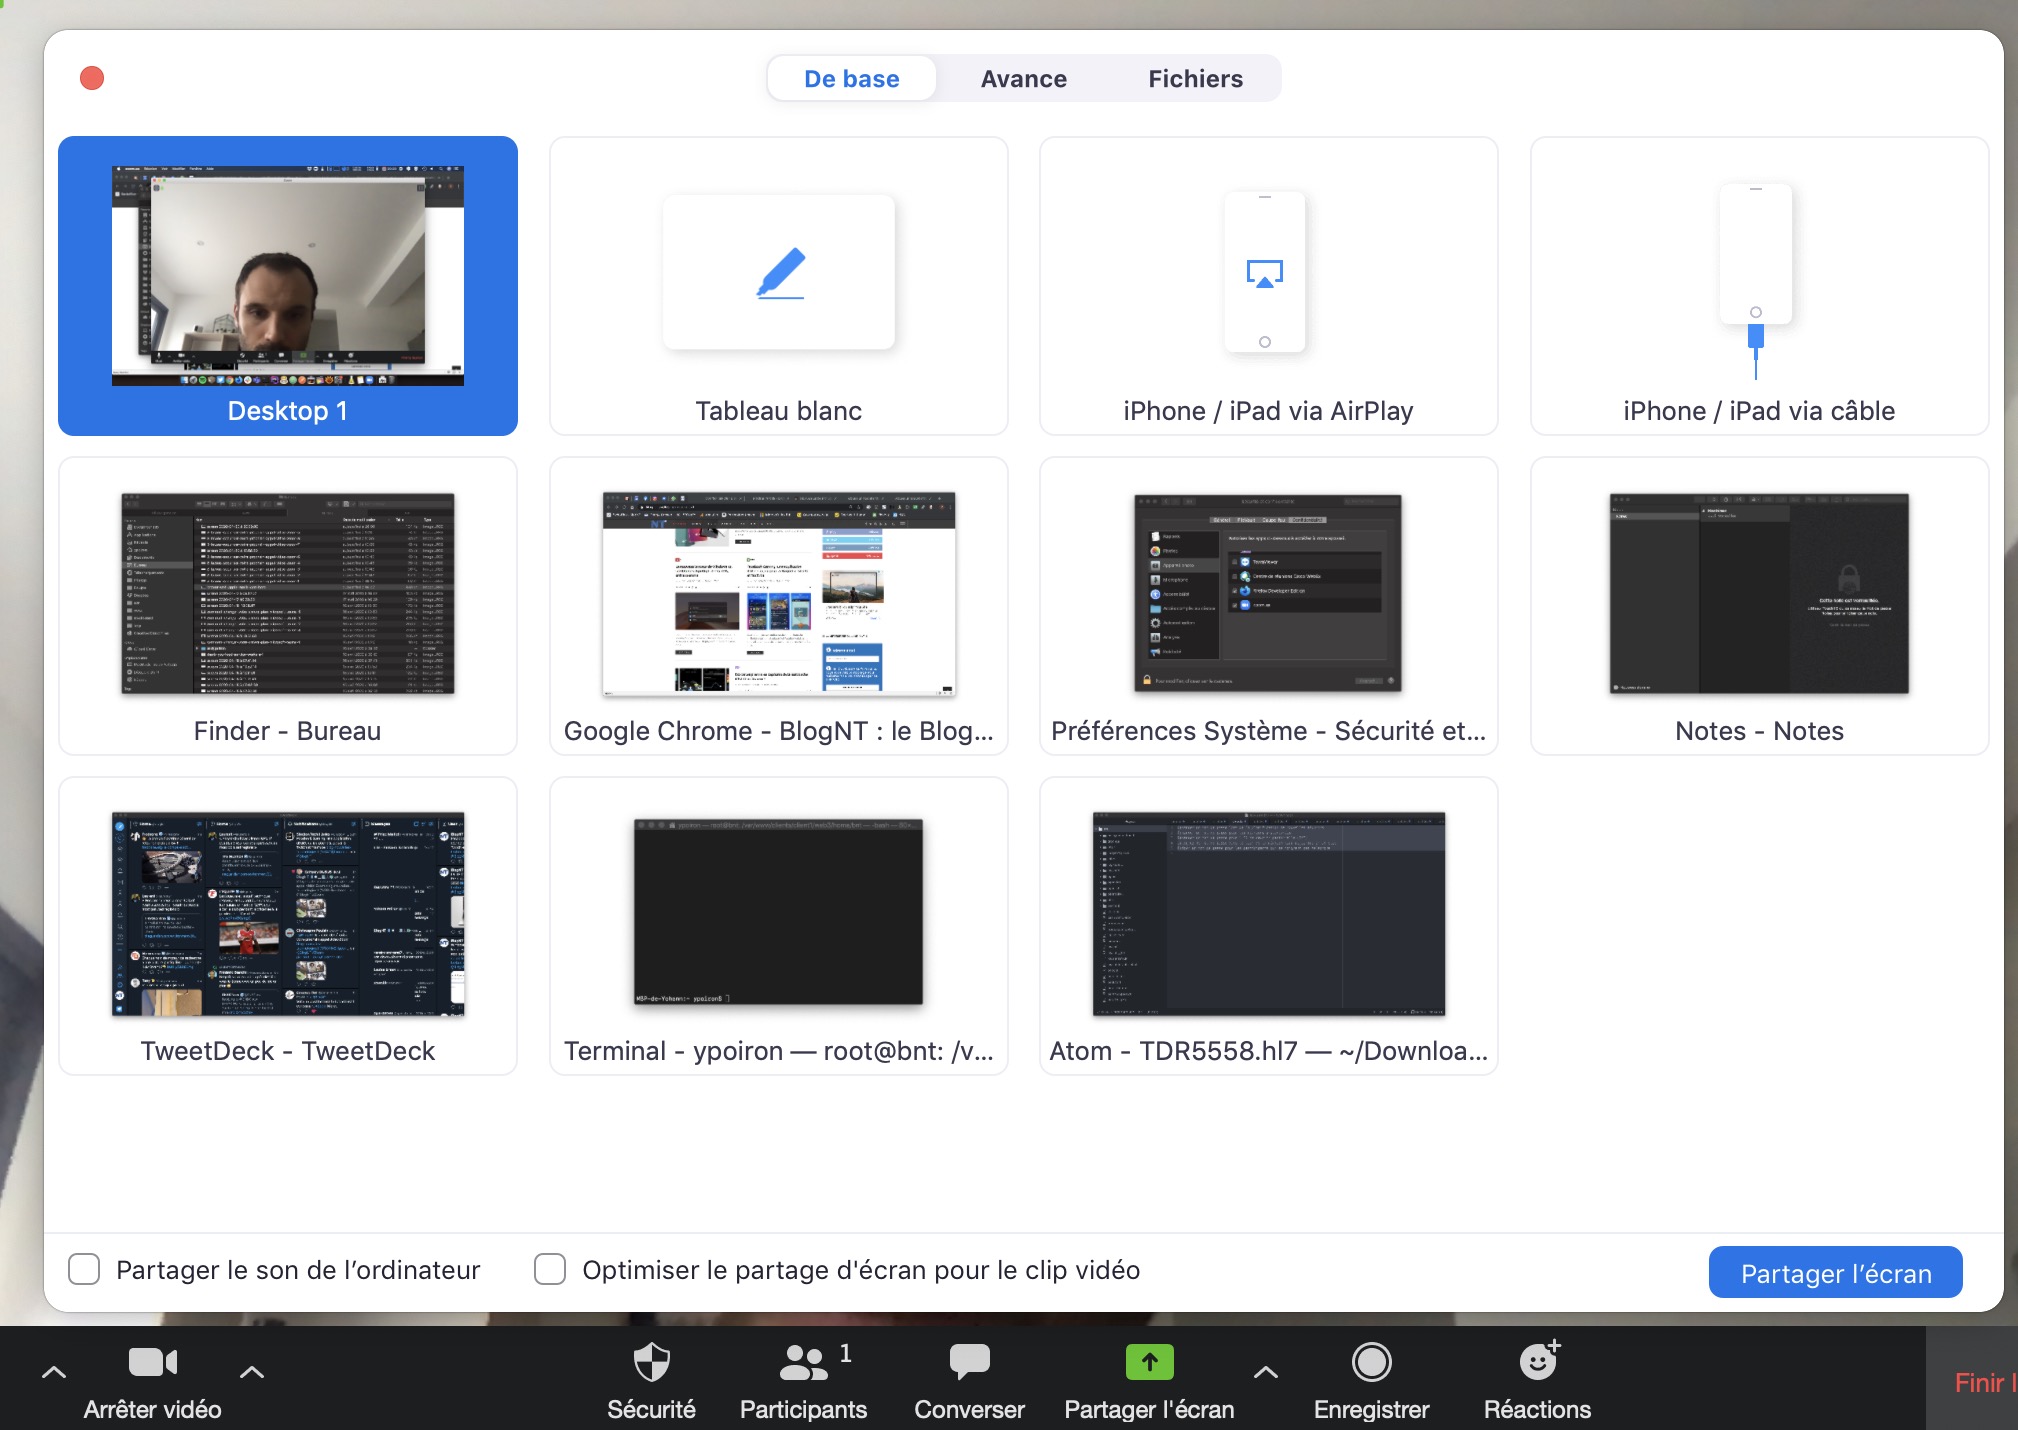2018x1430 pixels.
Task: Click the green Partager l'écran icon
Action: point(1149,1362)
